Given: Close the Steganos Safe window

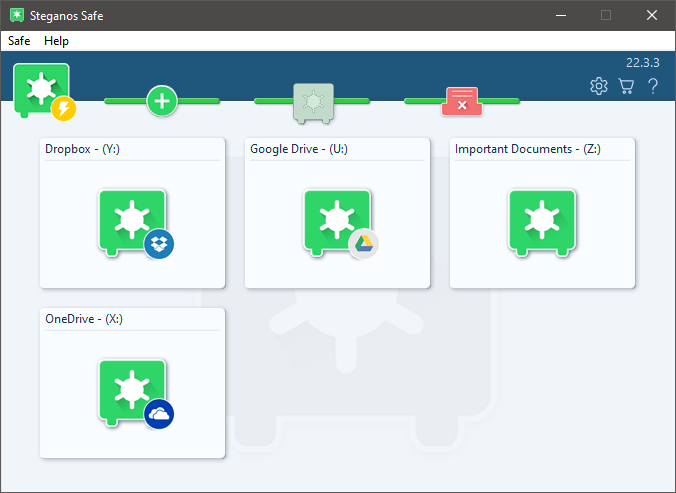Looking at the screenshot, I should pyautogui.click(x=652, y=16).
